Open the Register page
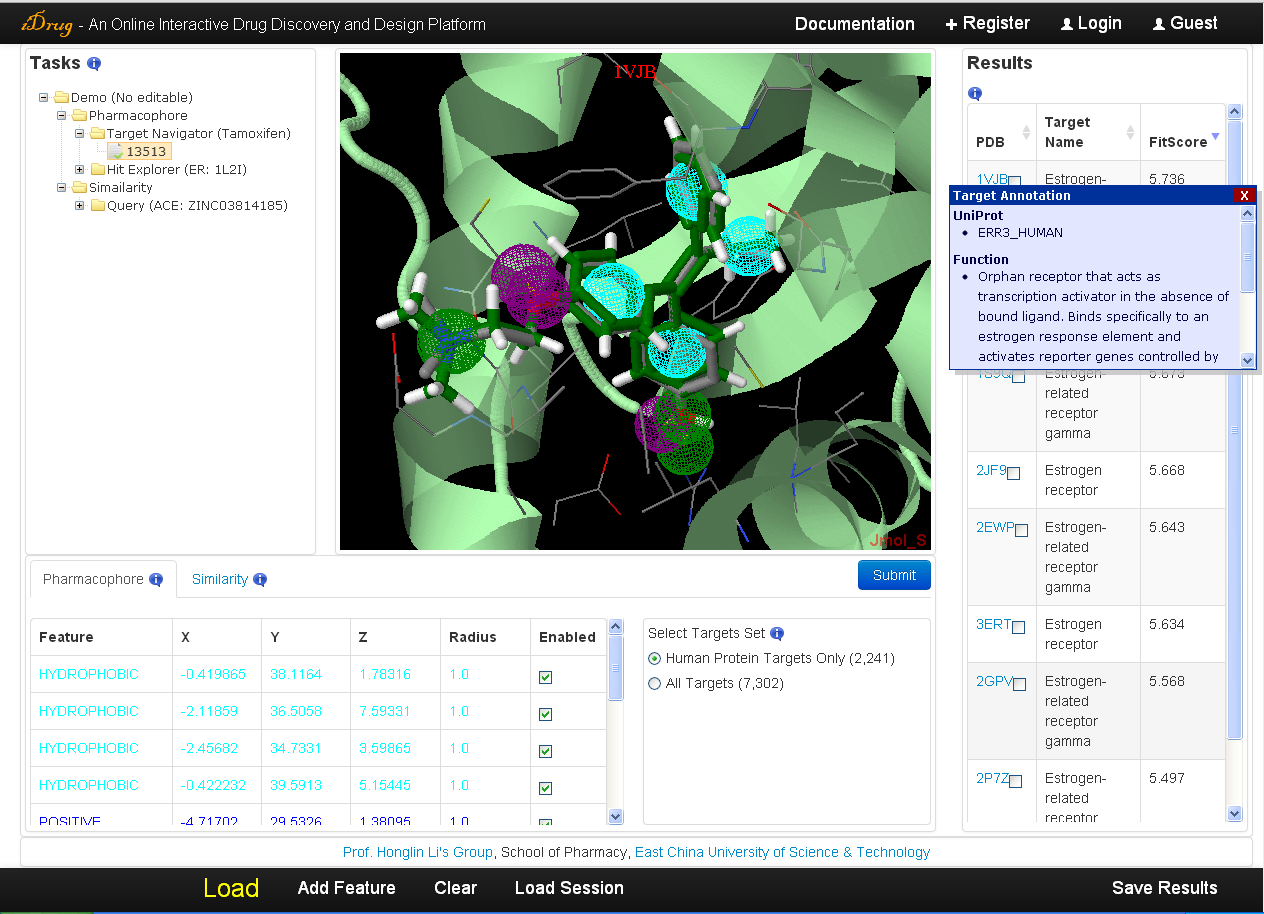 987,23
